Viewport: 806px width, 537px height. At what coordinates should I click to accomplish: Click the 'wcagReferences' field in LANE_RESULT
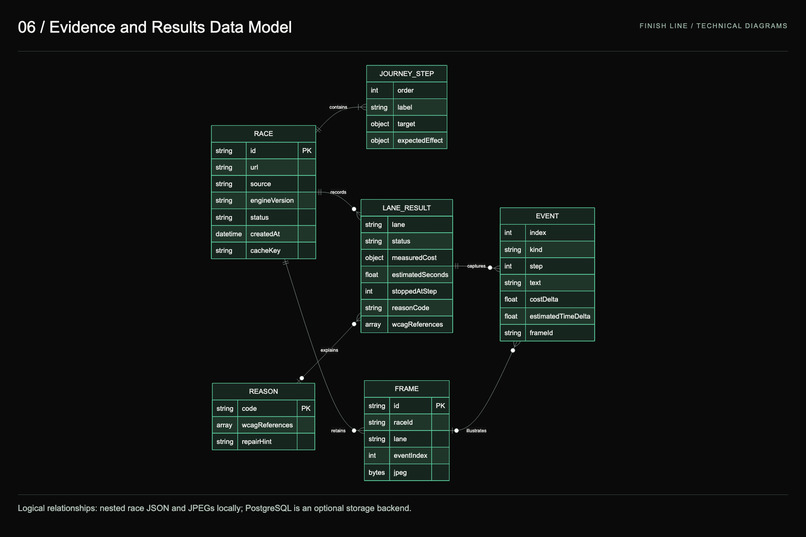click(420, 324)
